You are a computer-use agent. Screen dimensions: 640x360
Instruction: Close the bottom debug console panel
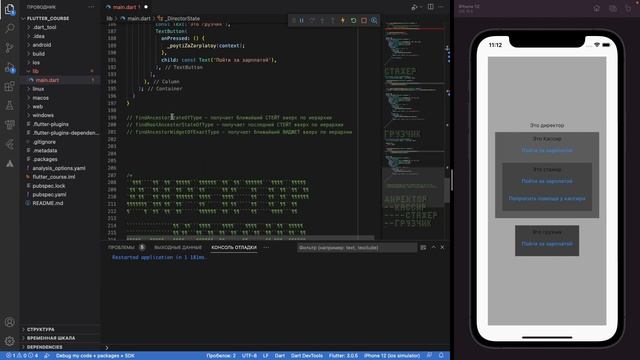[442, 247]
